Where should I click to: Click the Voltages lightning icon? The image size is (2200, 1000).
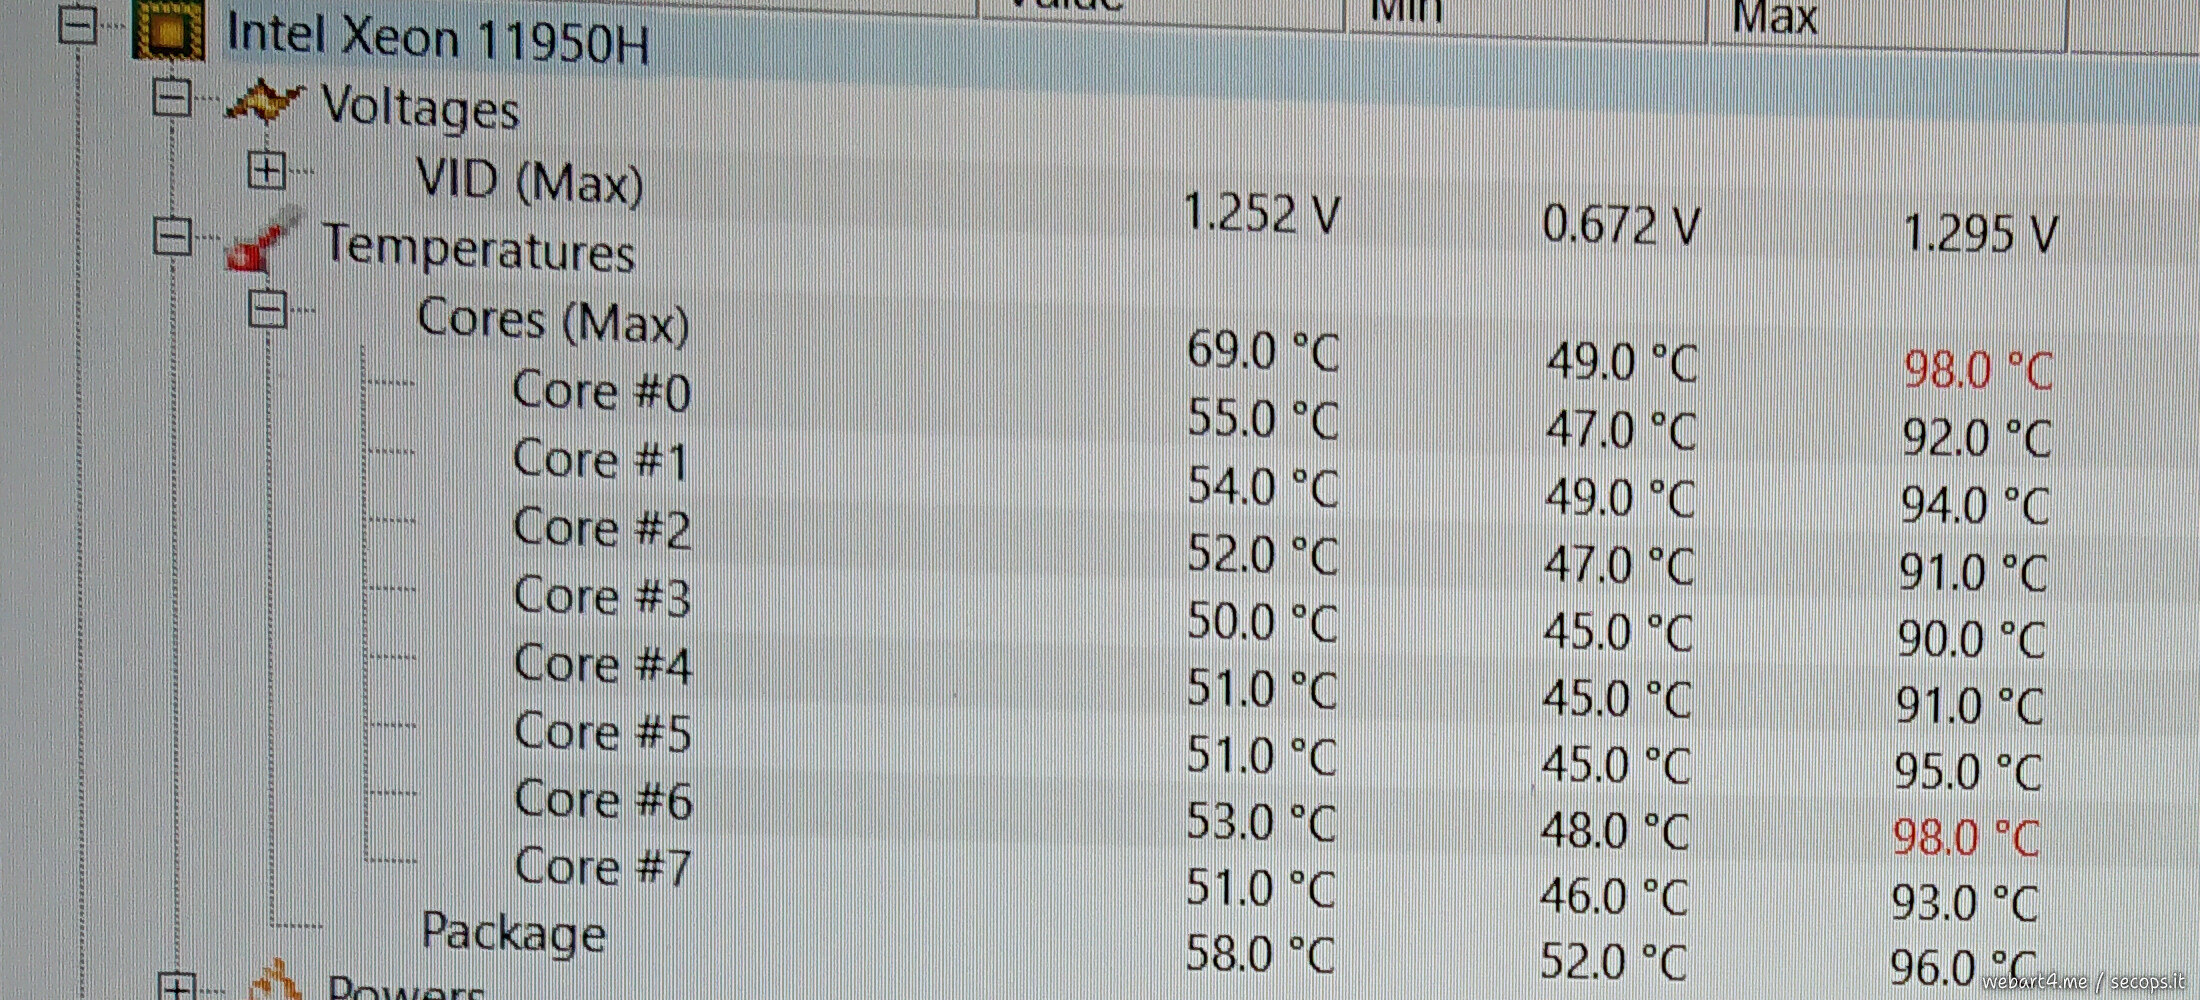point(263,102)
